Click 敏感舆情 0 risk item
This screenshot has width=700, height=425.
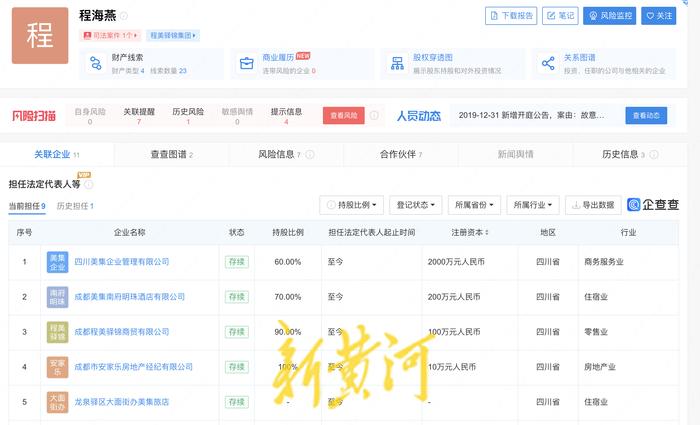coord(237,116)
